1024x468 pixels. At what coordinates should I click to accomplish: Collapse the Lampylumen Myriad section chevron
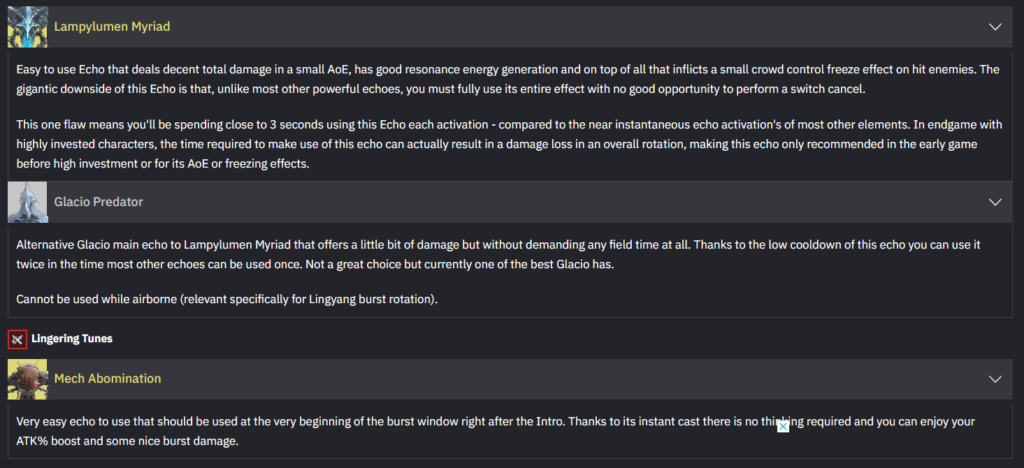994,27
